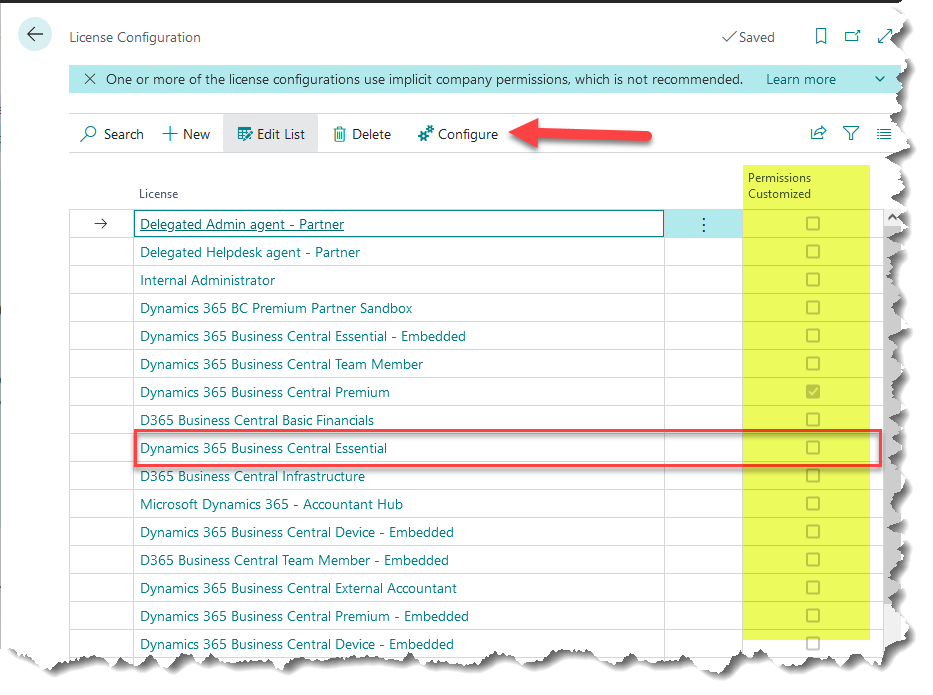Uncheck Permissions Customized for Business Central Premium
This screenshot has width=933, height=695.
click(812, 392)
